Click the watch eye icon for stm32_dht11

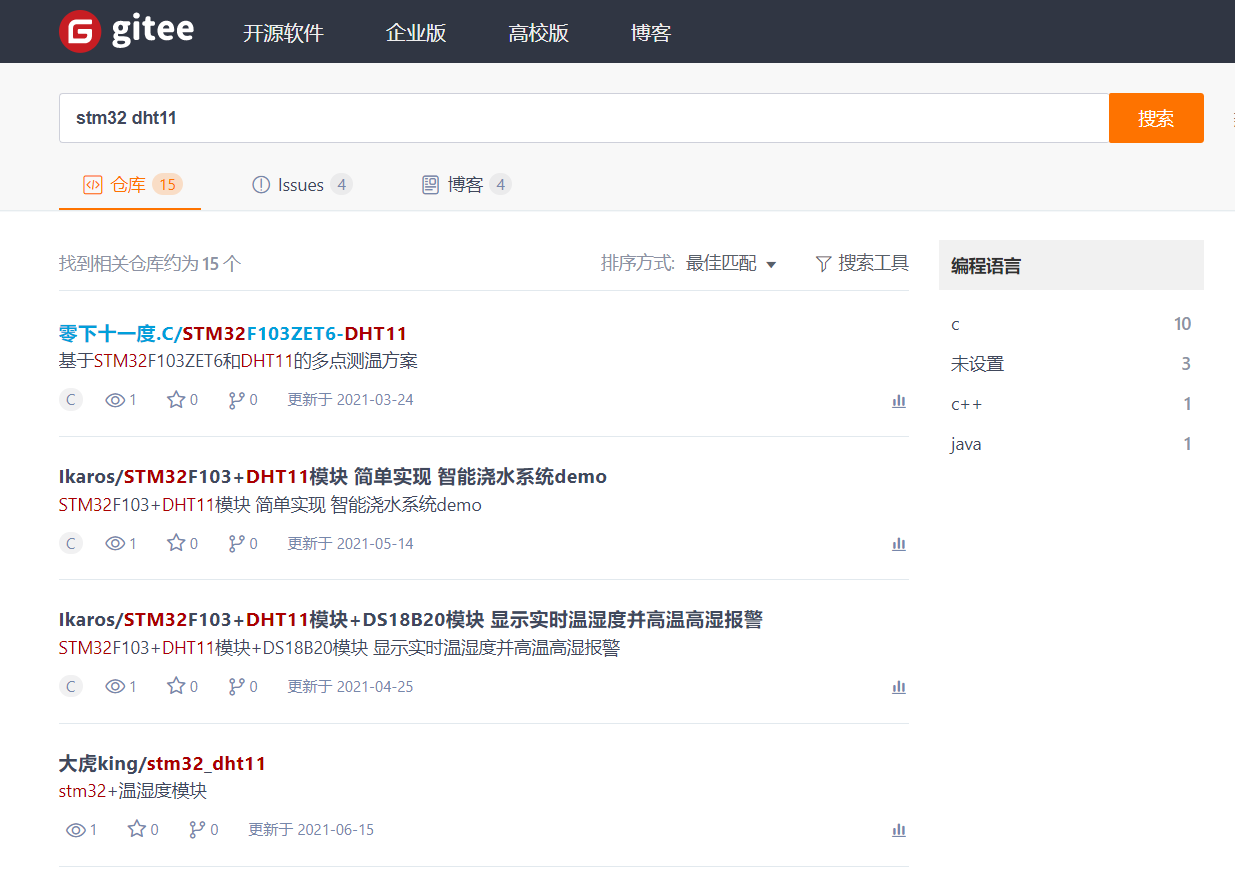point(76,830)
